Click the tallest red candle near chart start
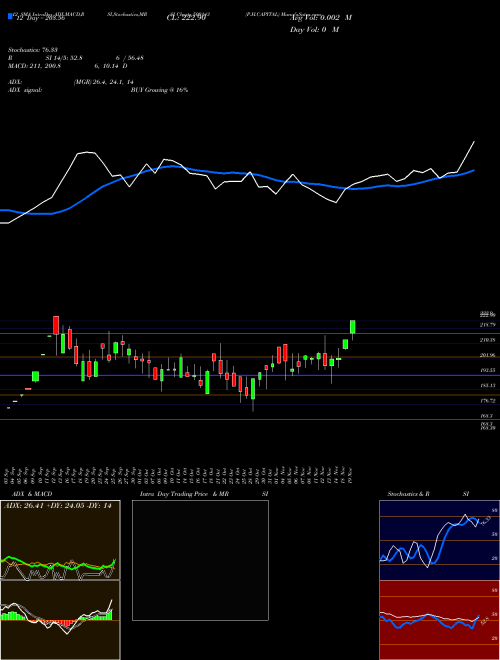 (x=56, y=325)
